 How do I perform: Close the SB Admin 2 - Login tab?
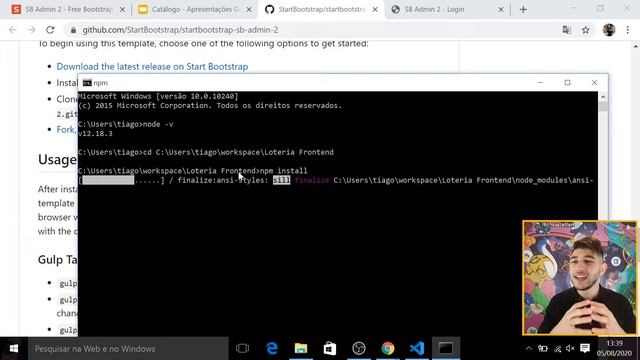(501, 9)
